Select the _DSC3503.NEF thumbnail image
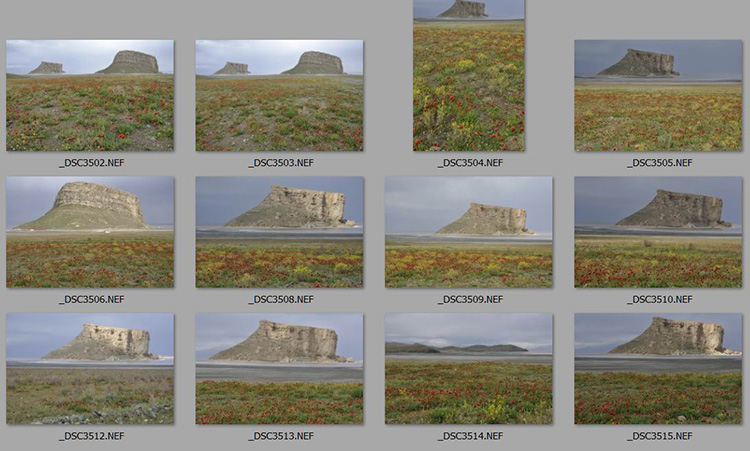This screenshot has height=451, width=750. (x=279, y=96)
